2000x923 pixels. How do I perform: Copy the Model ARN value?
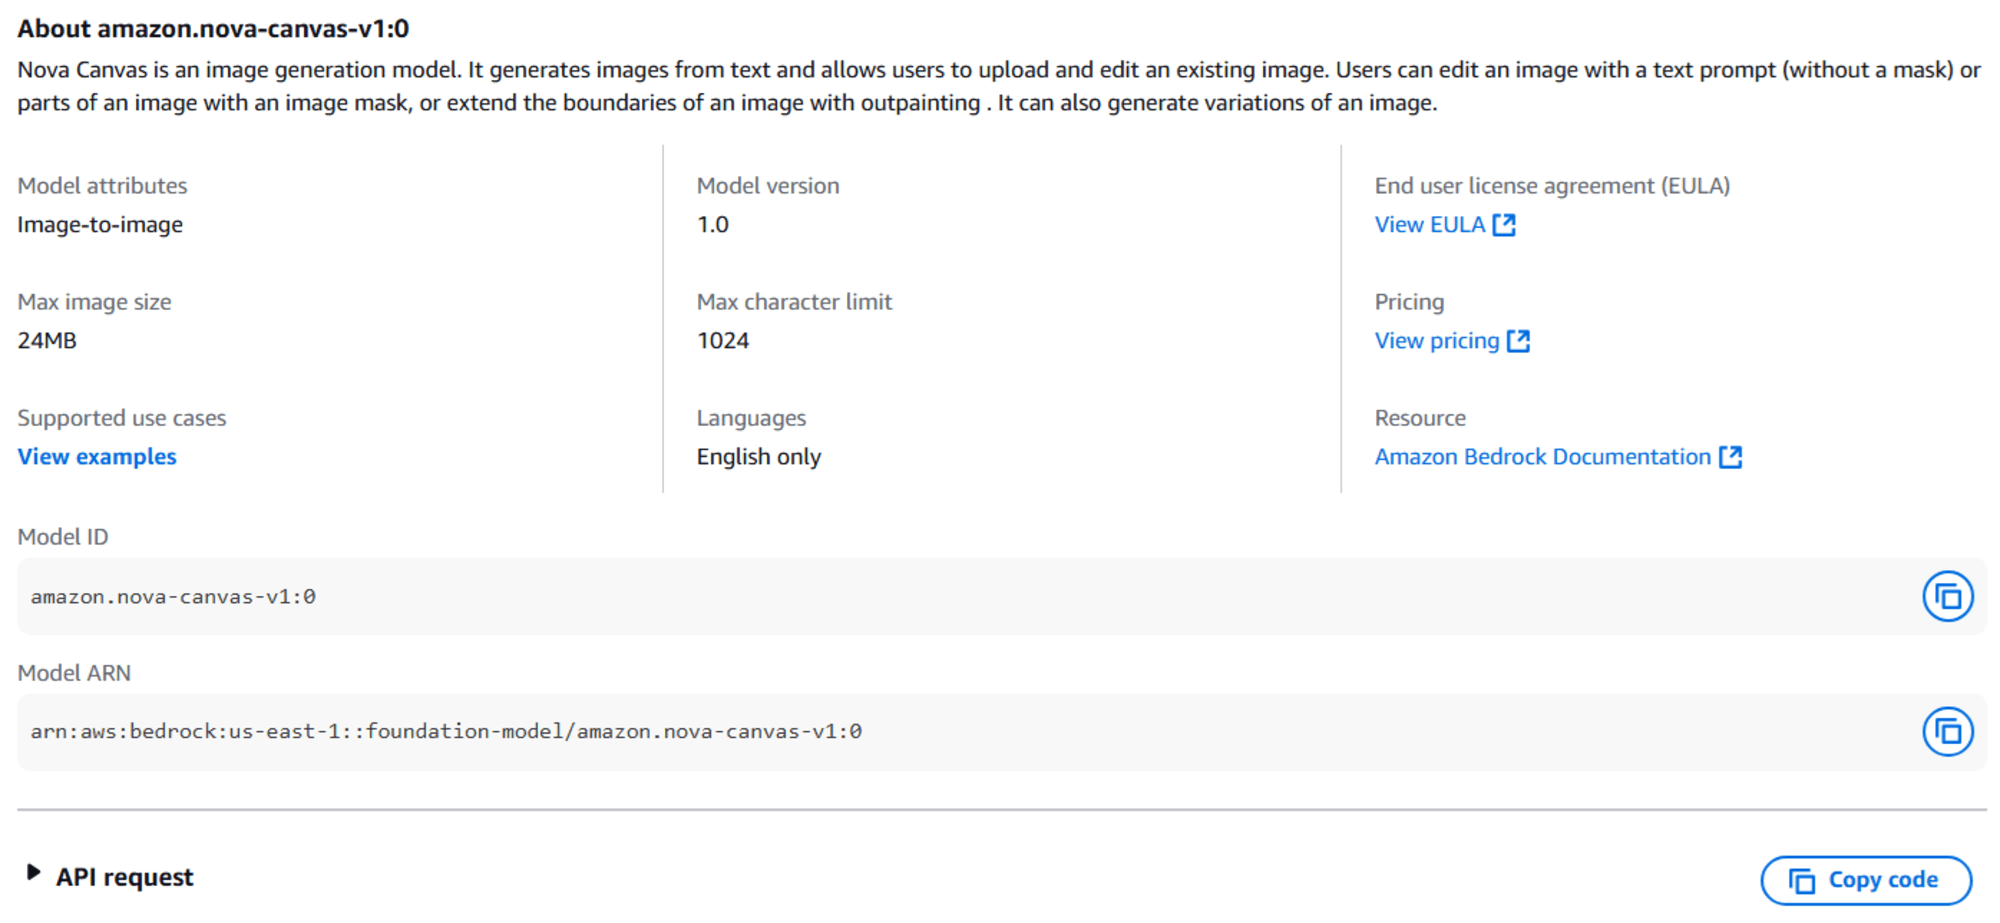click(x=1947, y=732)
